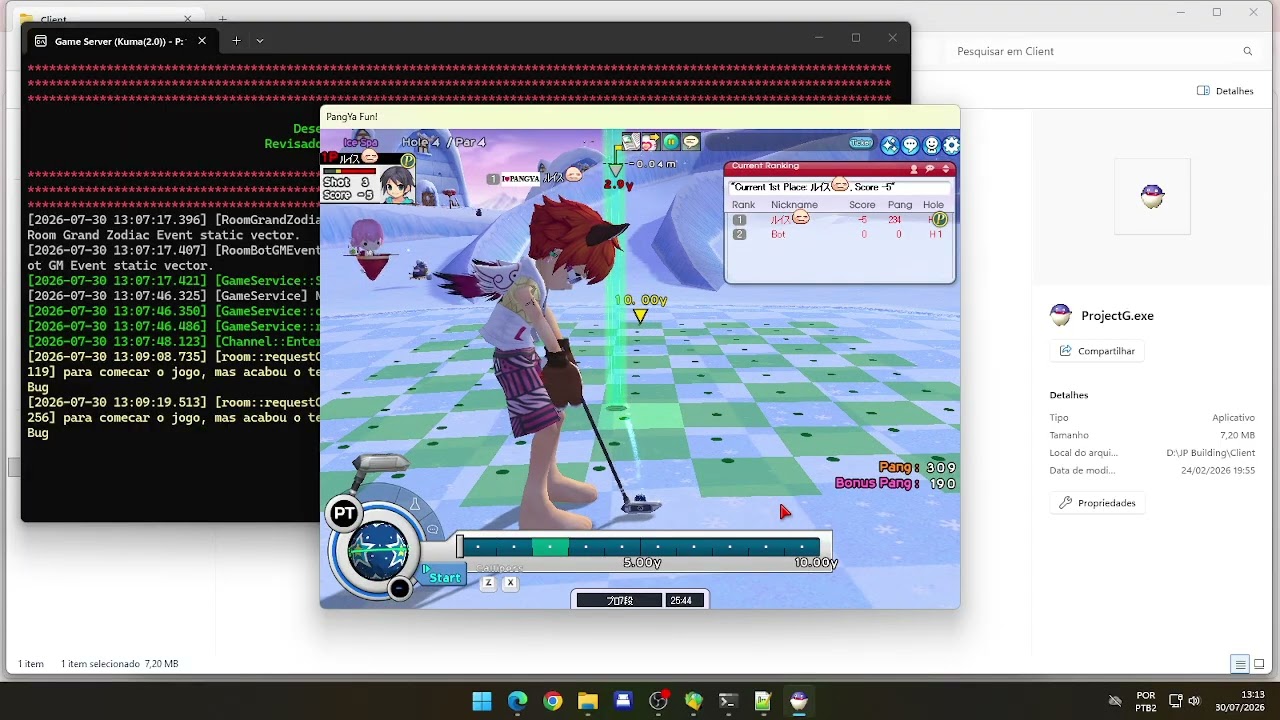Open the scorecard icon in PangYa top toolbar
The height and width of the screenshot is (720, 1280).
tap(631, 142)
